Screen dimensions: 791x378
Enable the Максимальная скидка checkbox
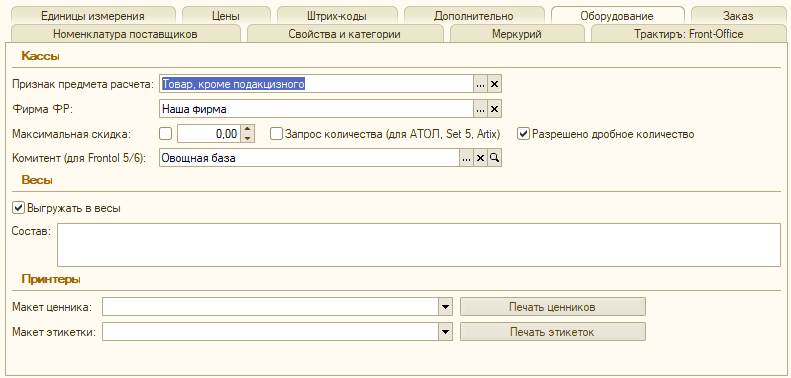click(x=165, y=134)
